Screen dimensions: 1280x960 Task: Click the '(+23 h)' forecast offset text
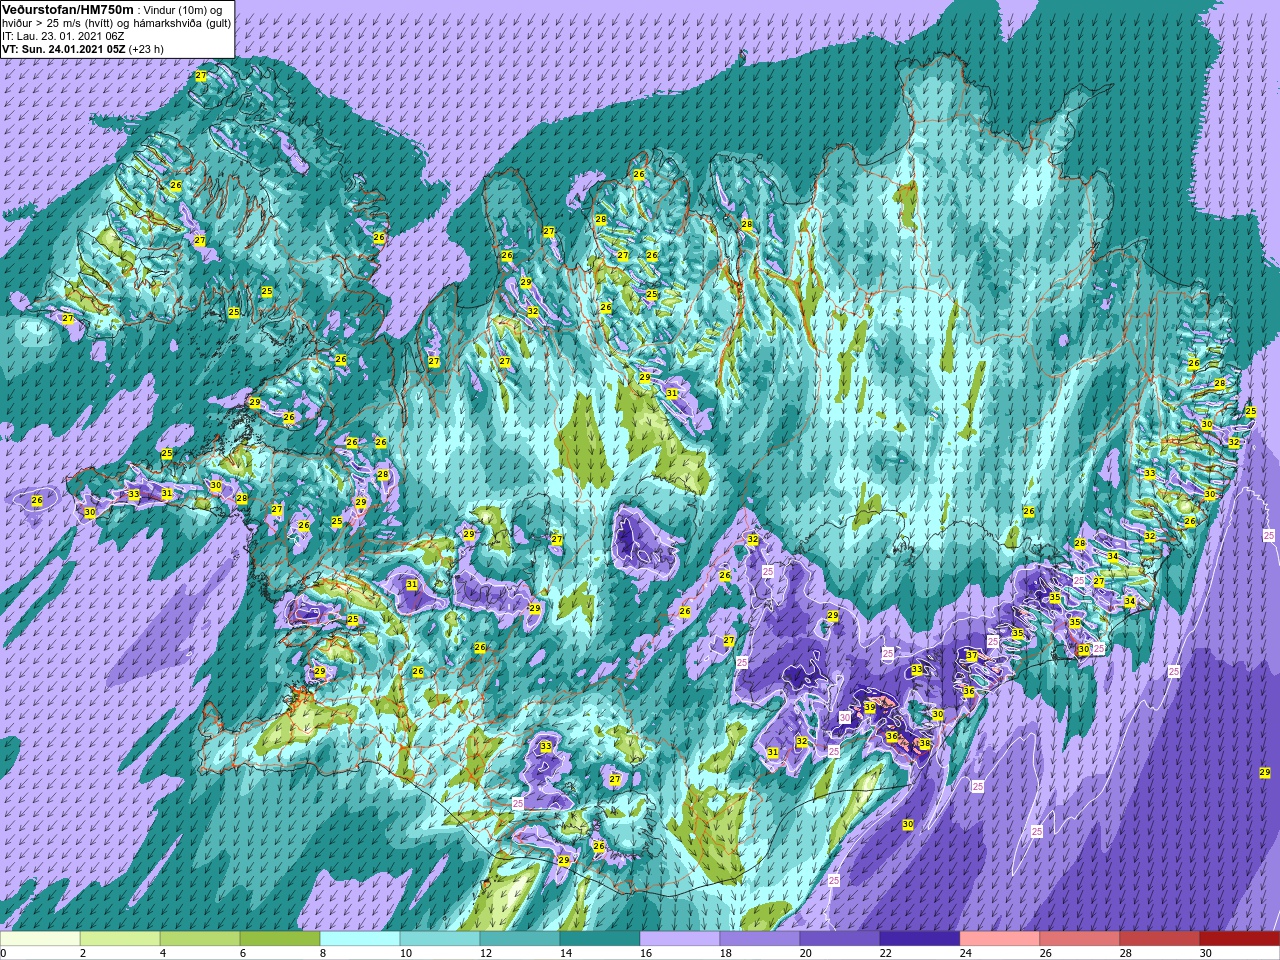tap(146, 48)
